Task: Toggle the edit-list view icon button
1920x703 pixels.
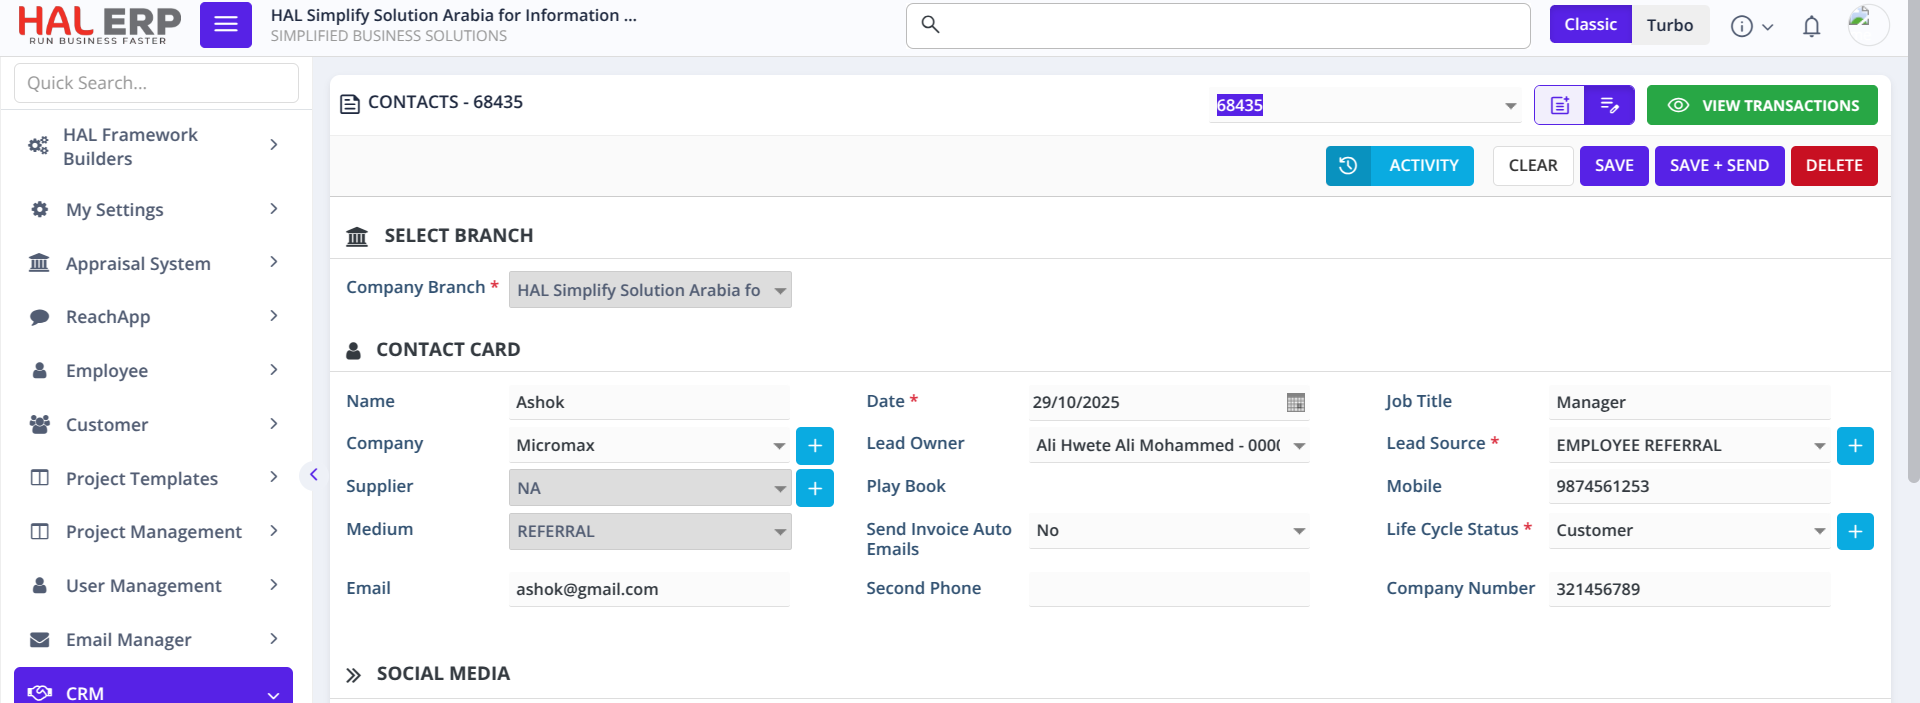Action: [x=1609, y=105]
